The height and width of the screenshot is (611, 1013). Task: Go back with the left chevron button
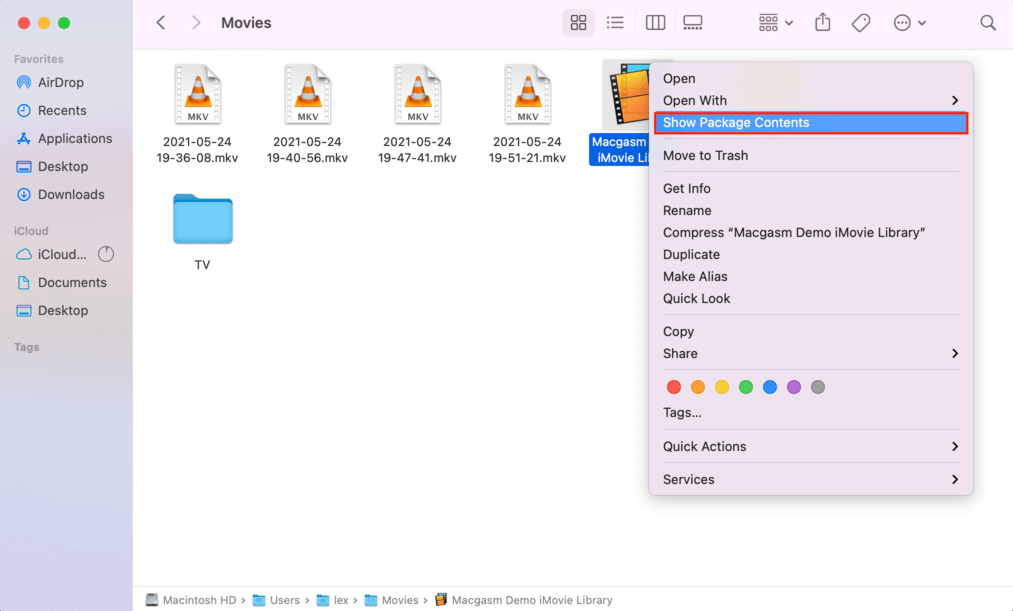click(x=161, y=23)
